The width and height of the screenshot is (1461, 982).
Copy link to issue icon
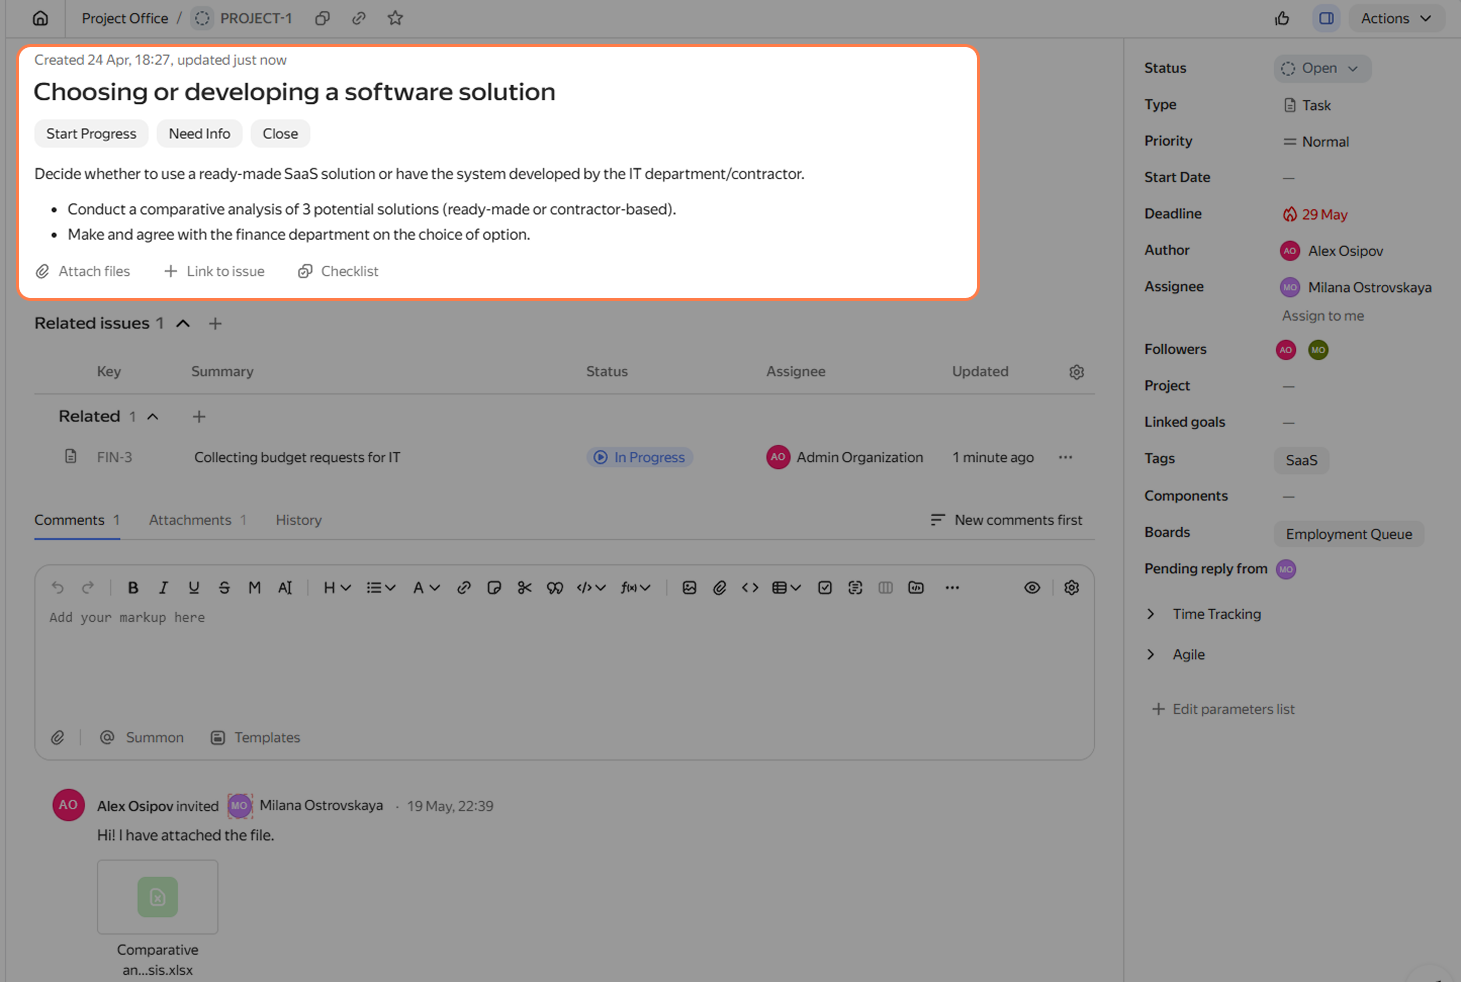[359, 18]
